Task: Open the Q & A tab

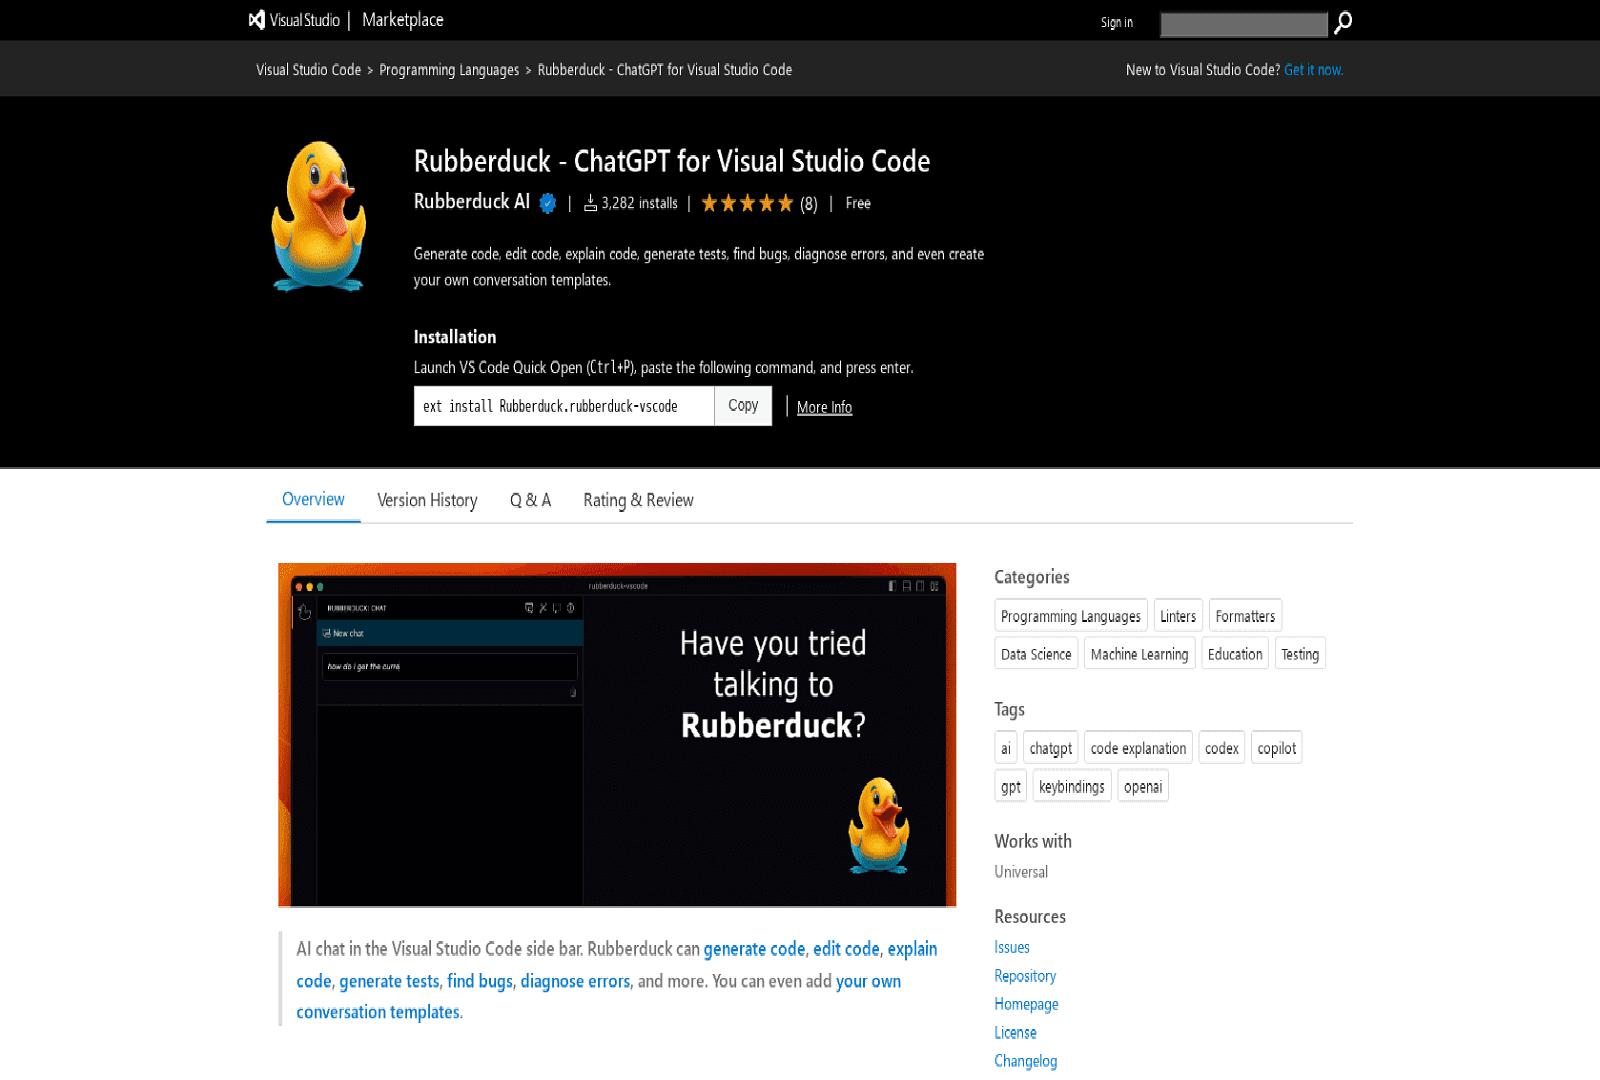Action: coord(530,500)
